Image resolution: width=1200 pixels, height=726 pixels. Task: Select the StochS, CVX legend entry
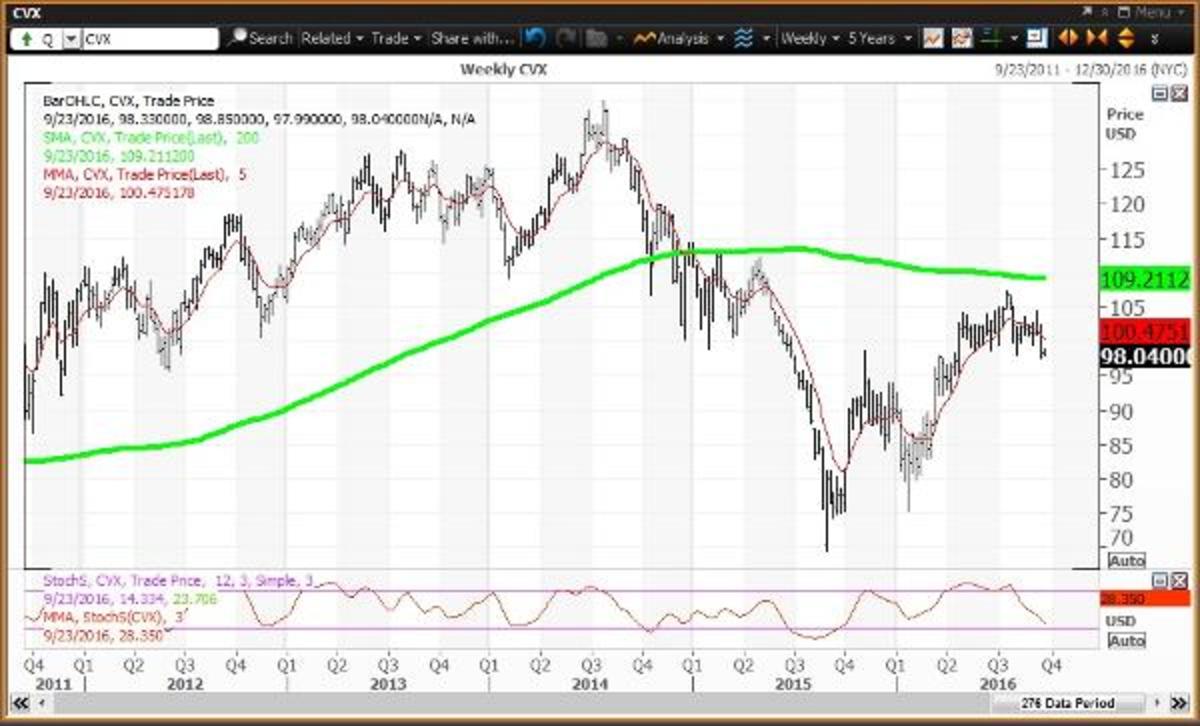pyautogui.click(x=179, y=581)
